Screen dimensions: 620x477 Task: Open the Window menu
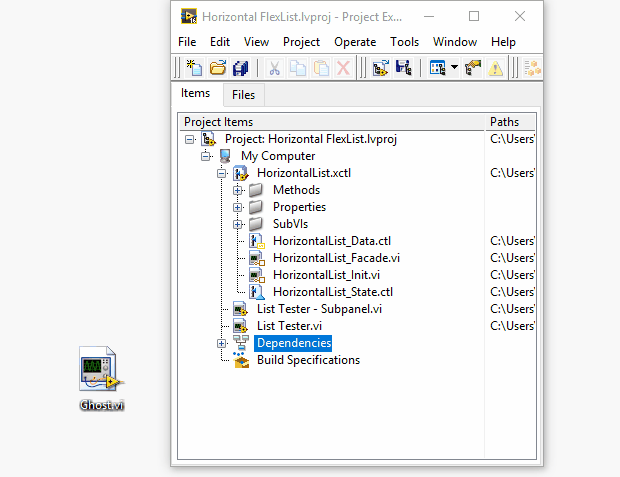point(455,42)
